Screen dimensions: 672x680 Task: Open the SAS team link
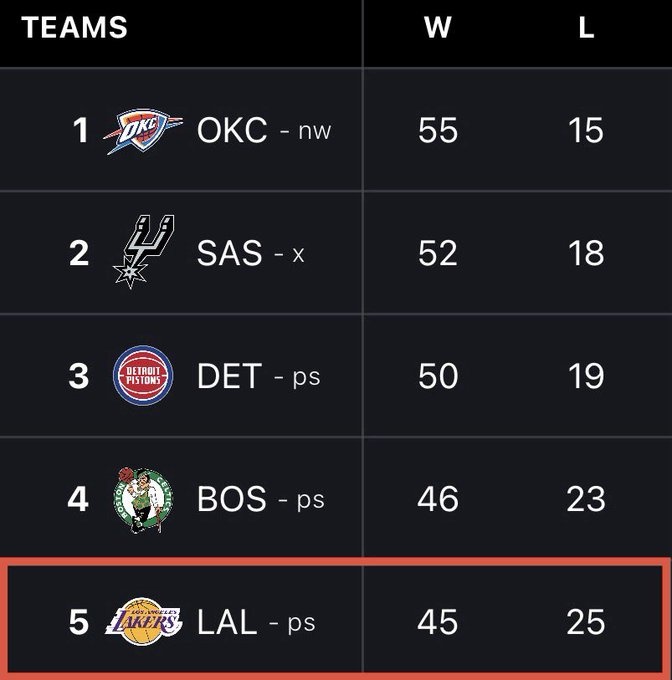tap(230, 252)
